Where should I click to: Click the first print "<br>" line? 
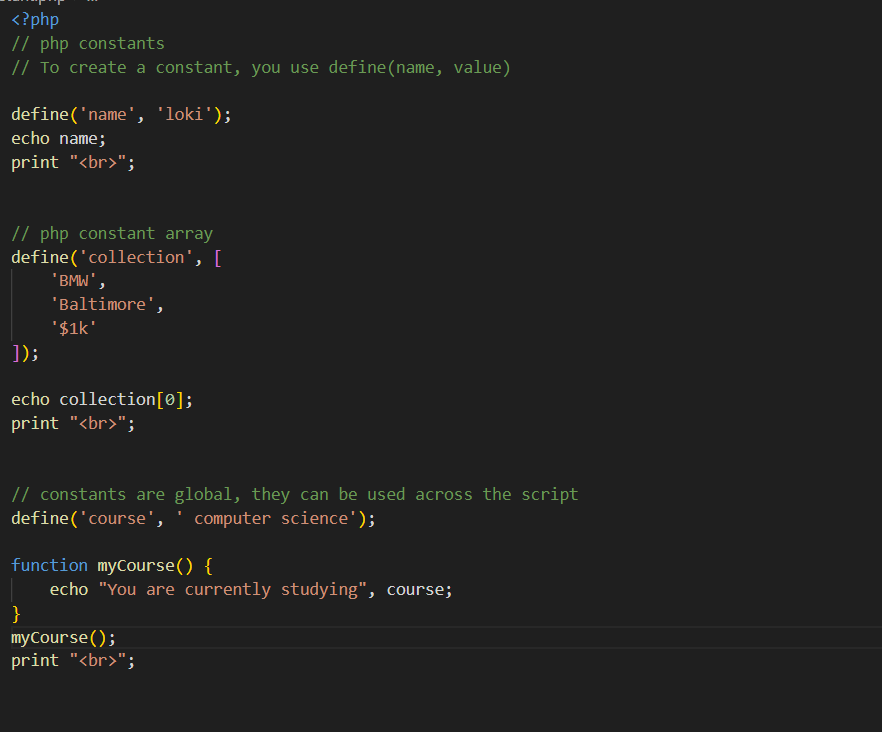[x=73, y=163]
